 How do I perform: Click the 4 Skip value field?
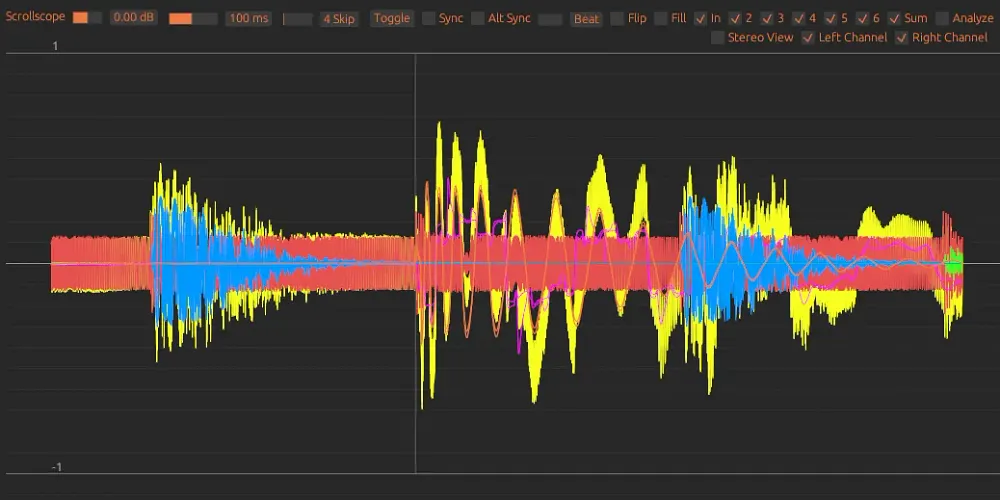(339, 19)
